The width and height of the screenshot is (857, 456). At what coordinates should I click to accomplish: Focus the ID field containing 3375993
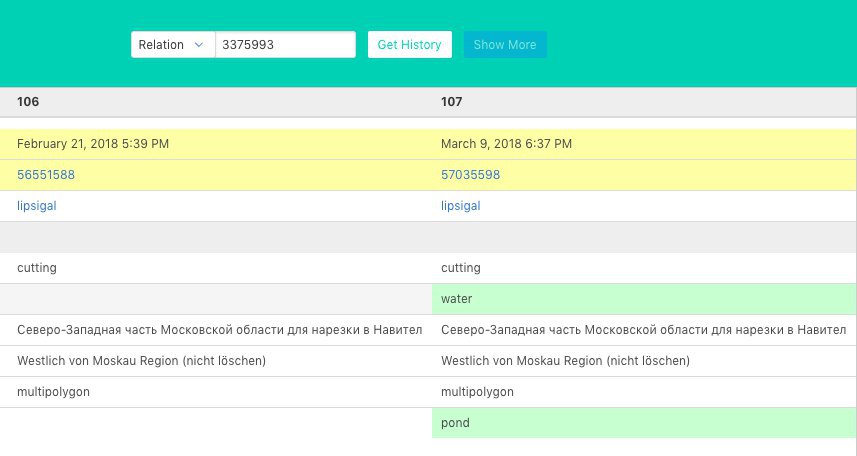pos(285,45)
